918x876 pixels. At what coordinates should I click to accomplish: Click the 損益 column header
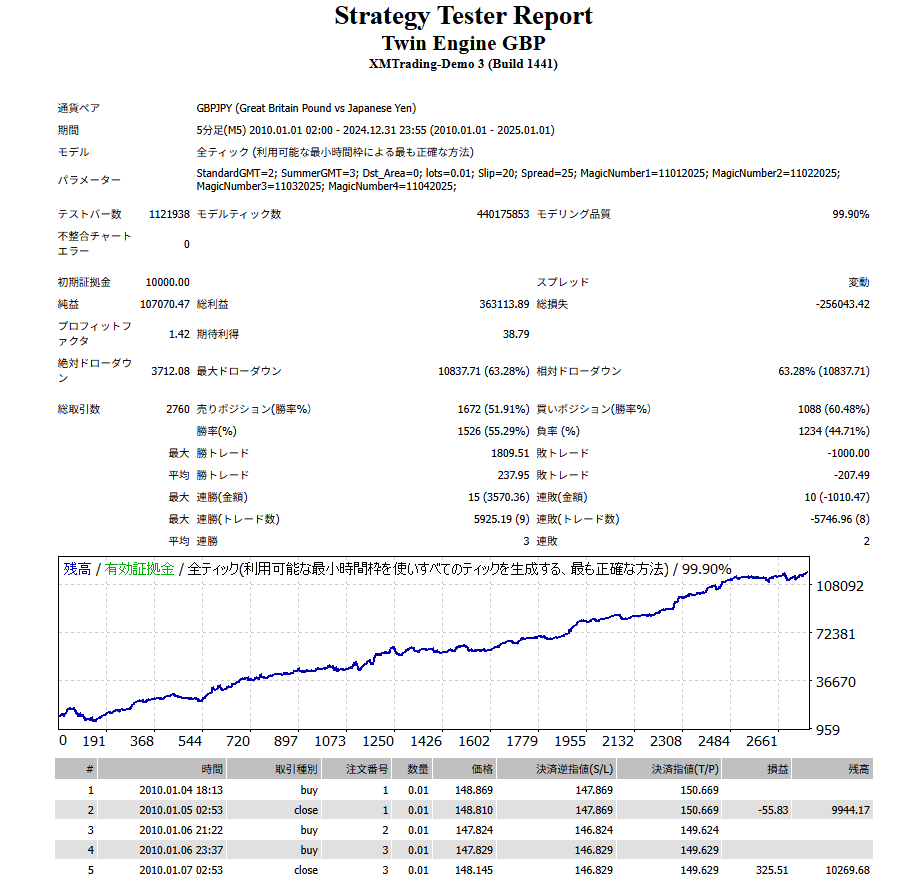(775, 769)
